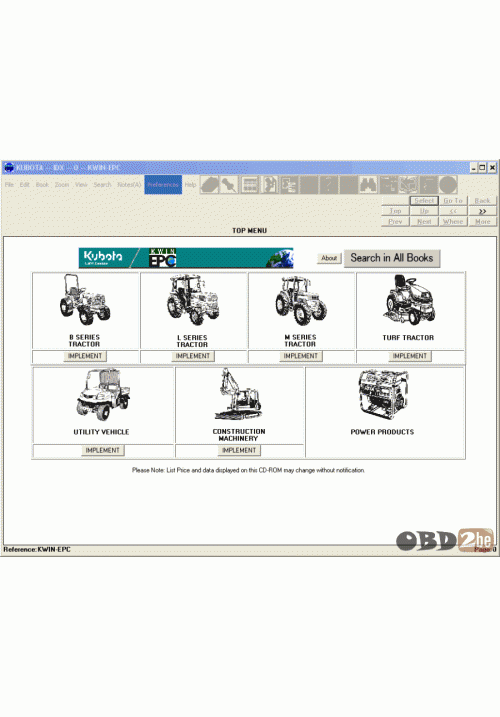Click the question mark toolbar icon
Image resolution: width=500 pixels, height=717 pixels.
click(329, 185)
